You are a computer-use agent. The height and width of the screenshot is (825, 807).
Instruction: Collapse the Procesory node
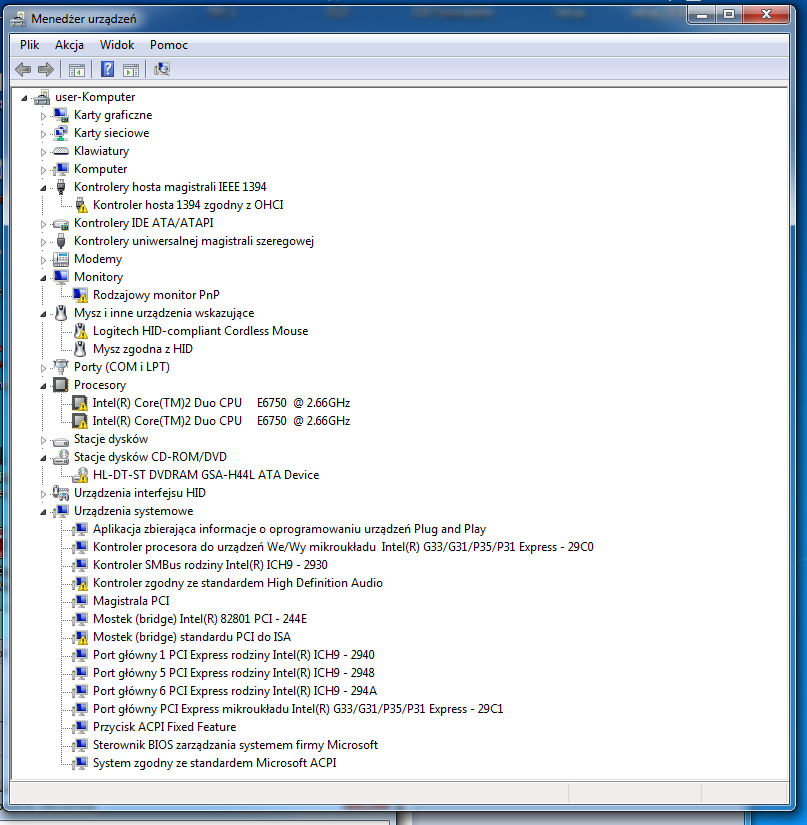(x=43, y=386)
